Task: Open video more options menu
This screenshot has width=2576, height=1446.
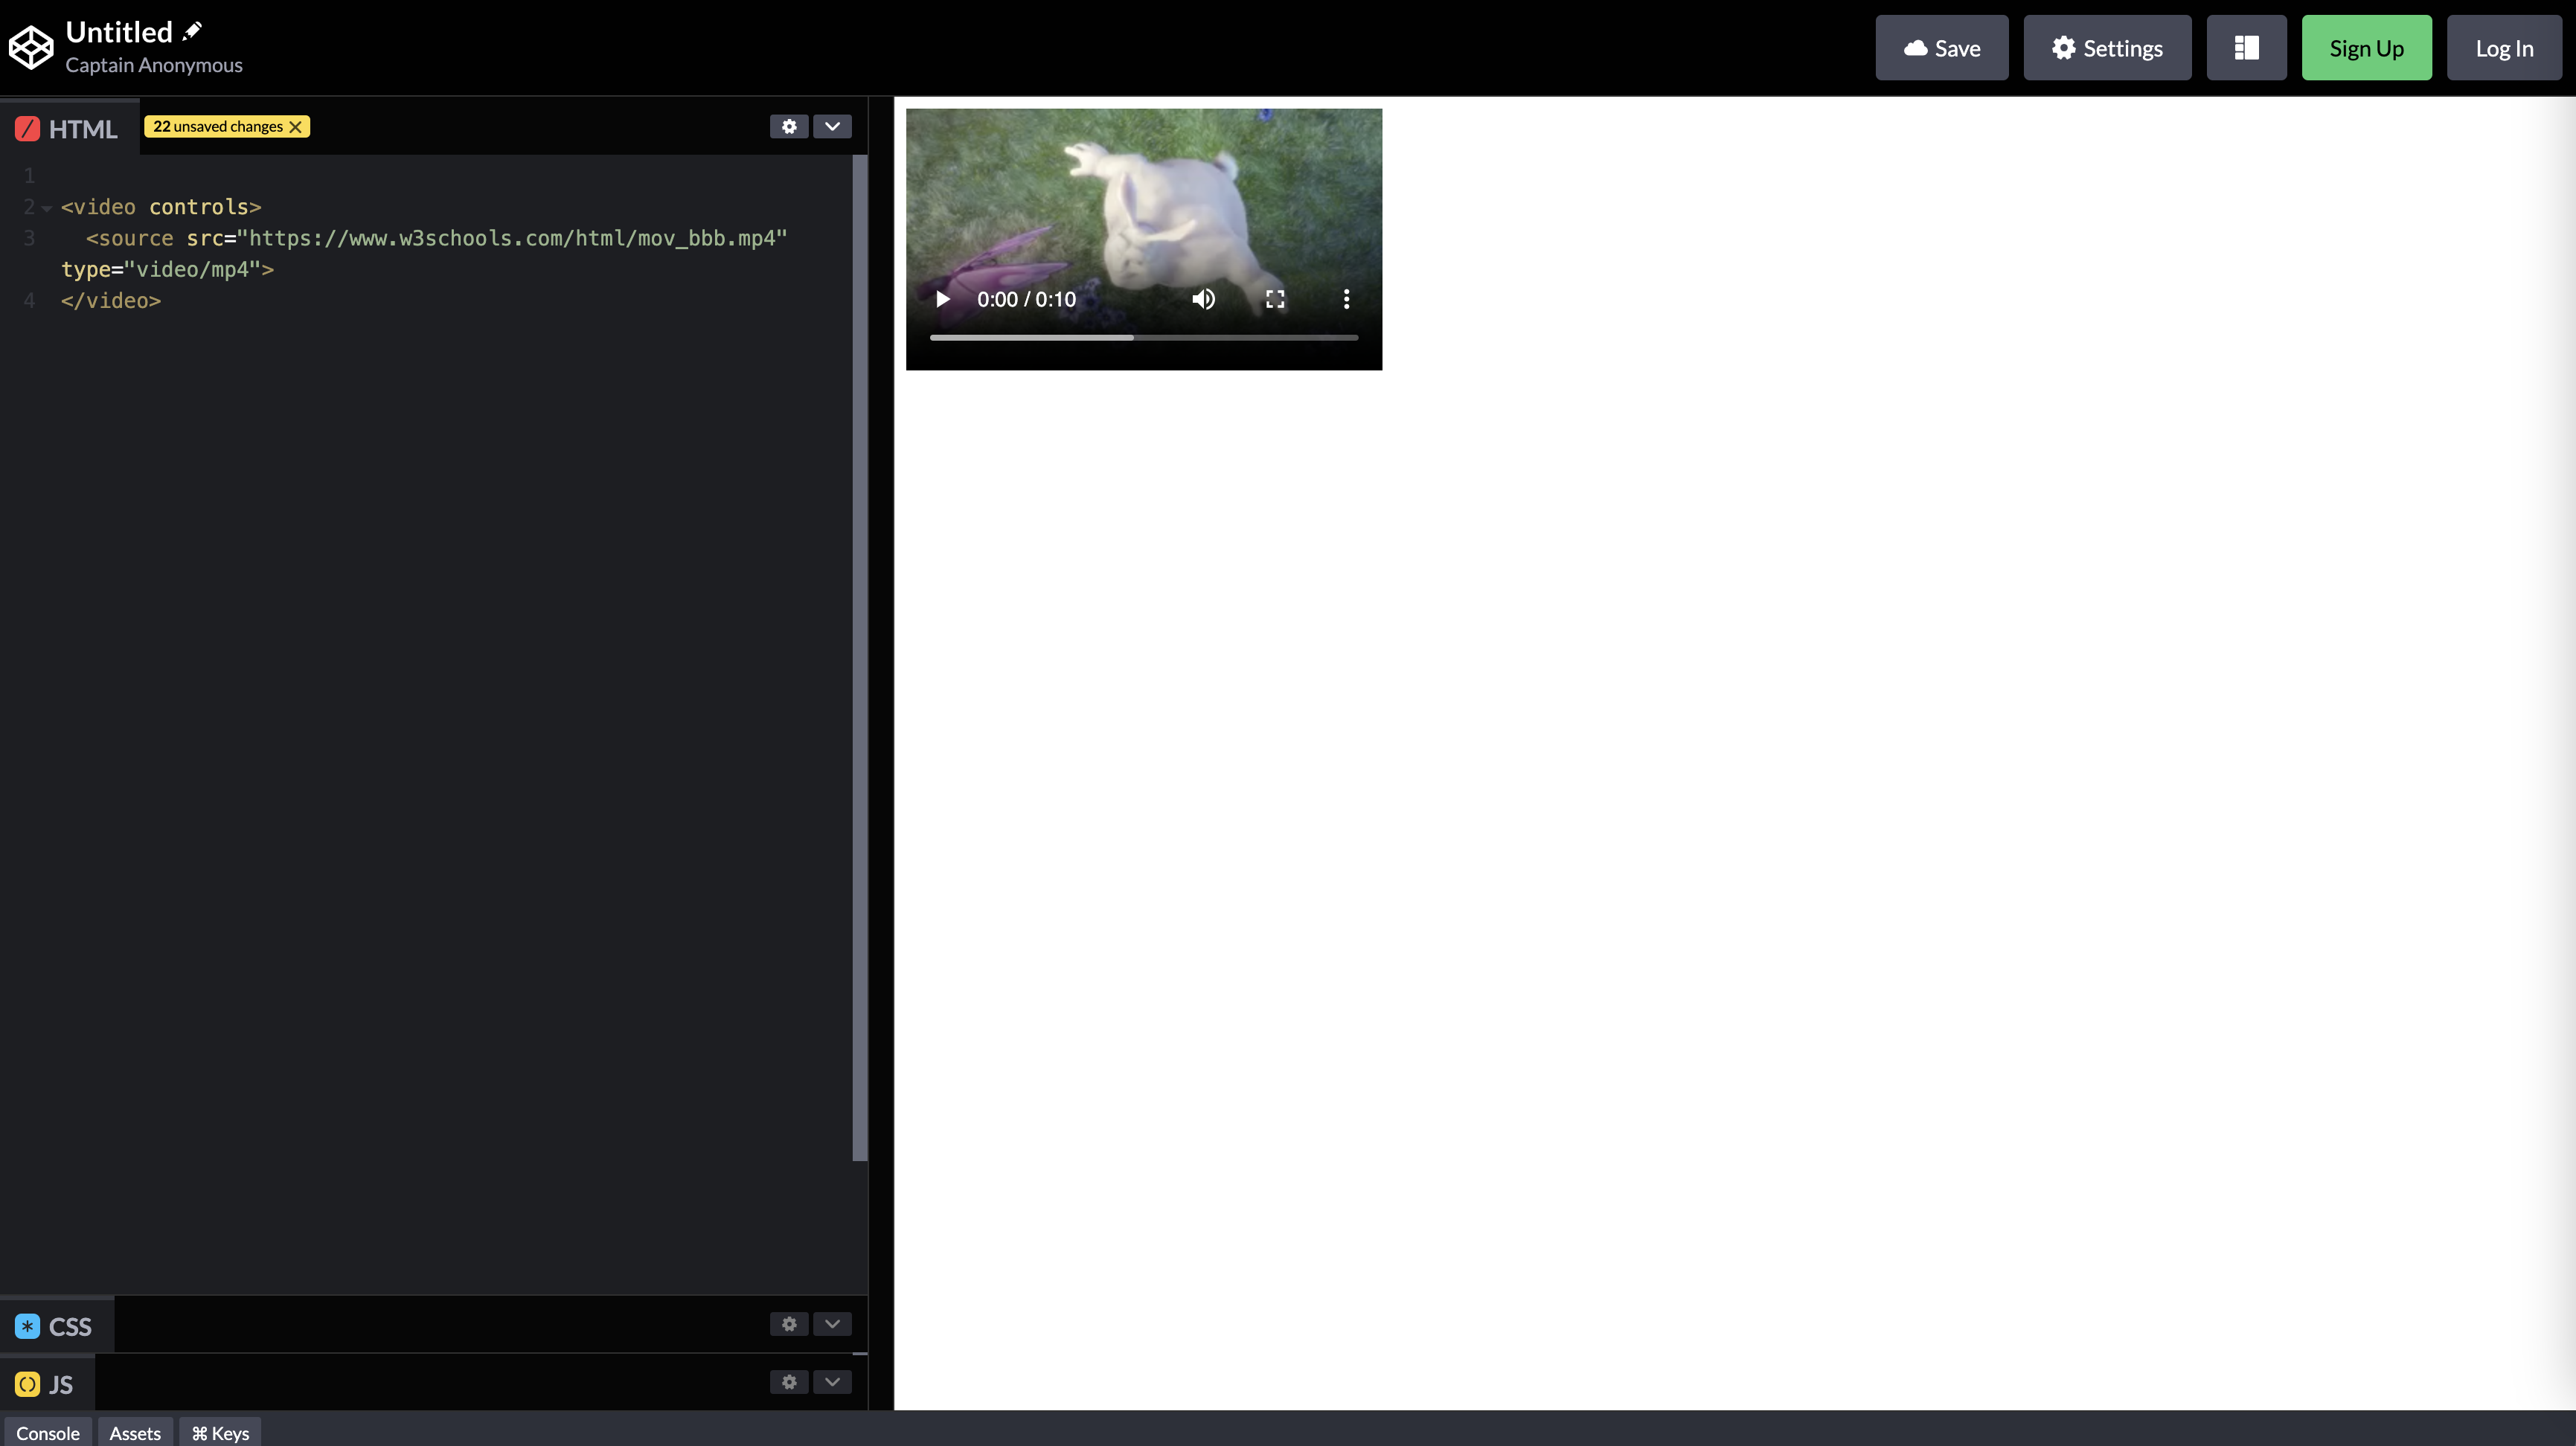Action: coord(1346,299)
